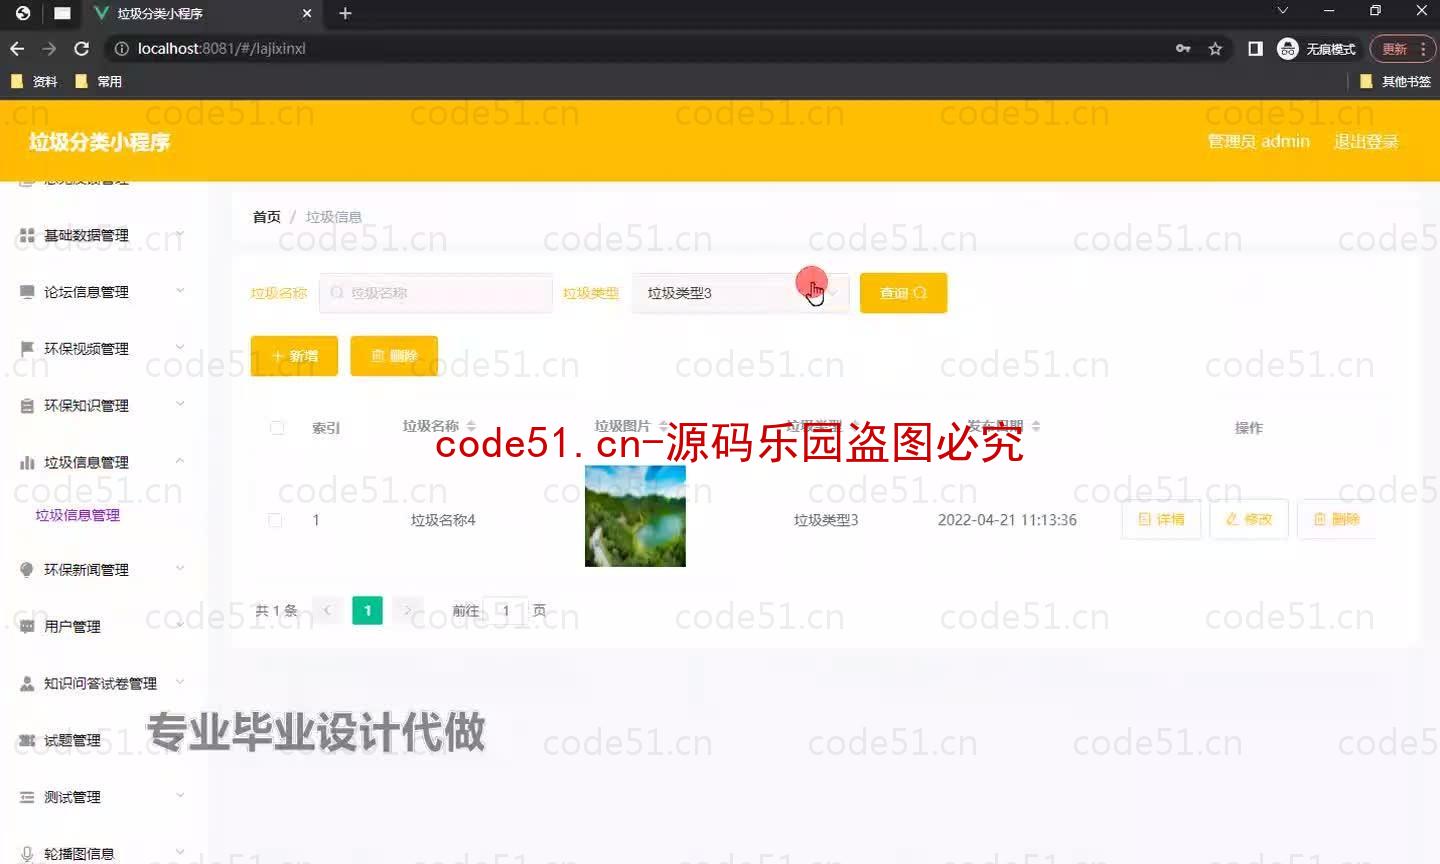Click the browser address bar URL
1440x864 pixels.
tap(222, 48)
